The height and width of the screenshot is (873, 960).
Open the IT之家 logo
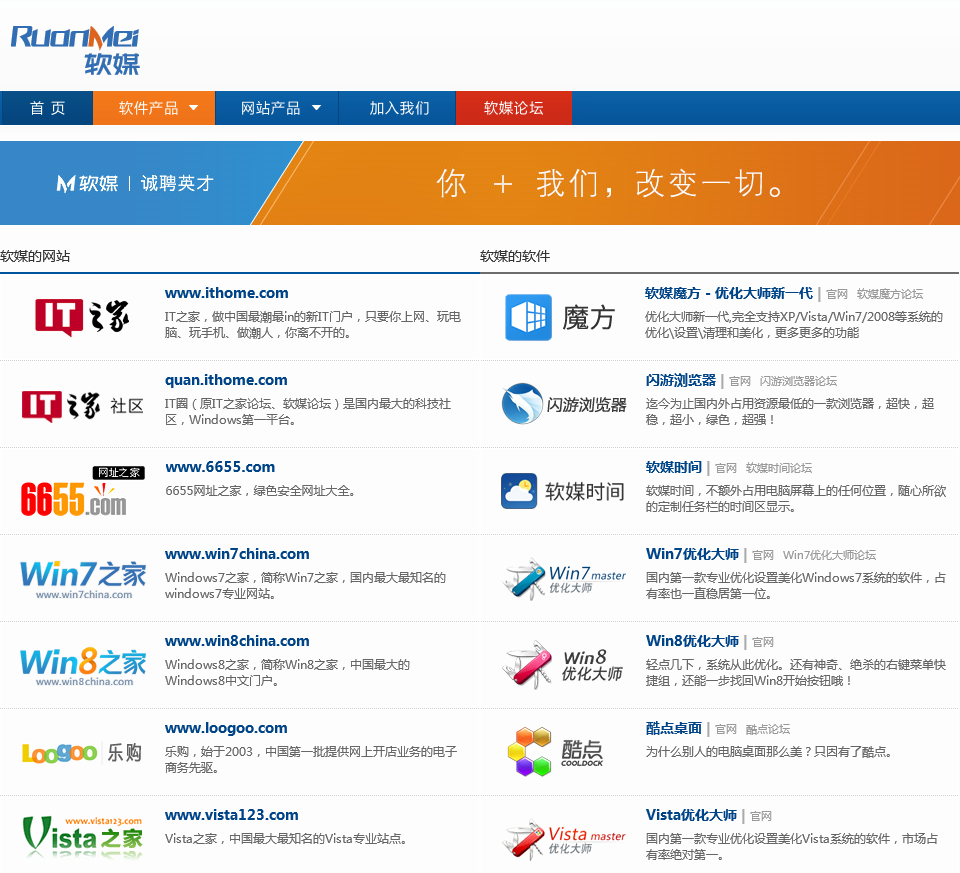[x=82, y=317]
